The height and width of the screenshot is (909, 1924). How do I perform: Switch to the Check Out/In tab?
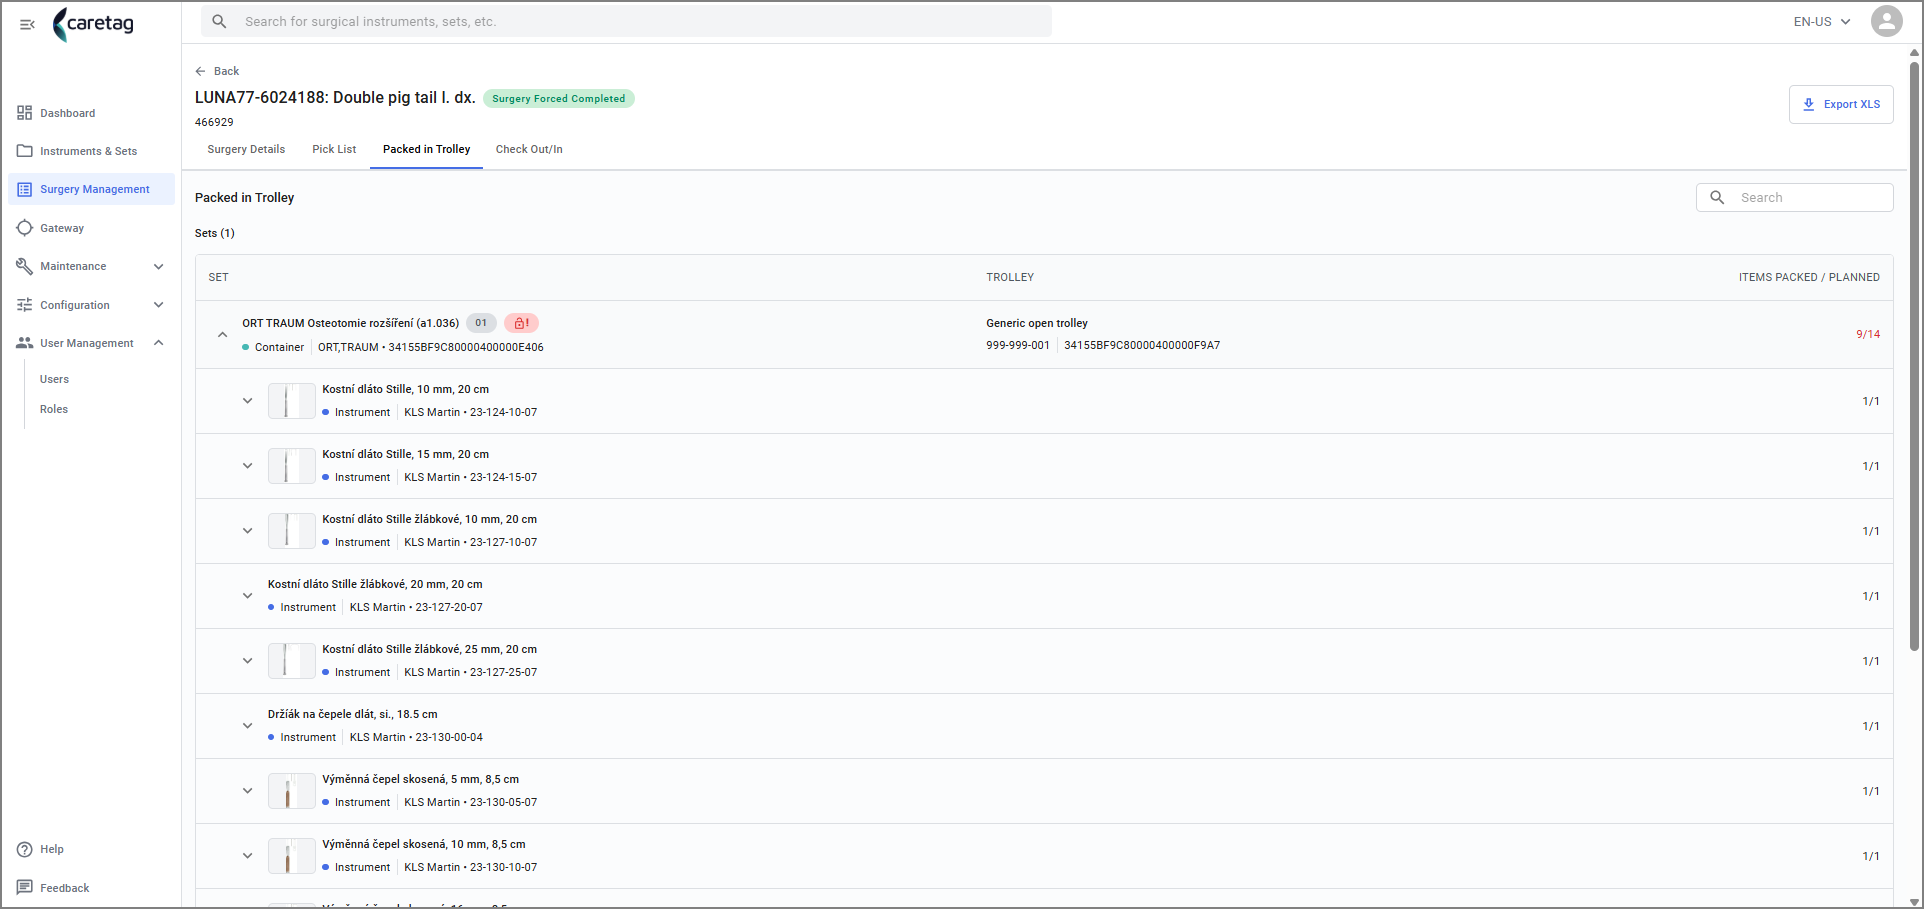click(529, 149)
